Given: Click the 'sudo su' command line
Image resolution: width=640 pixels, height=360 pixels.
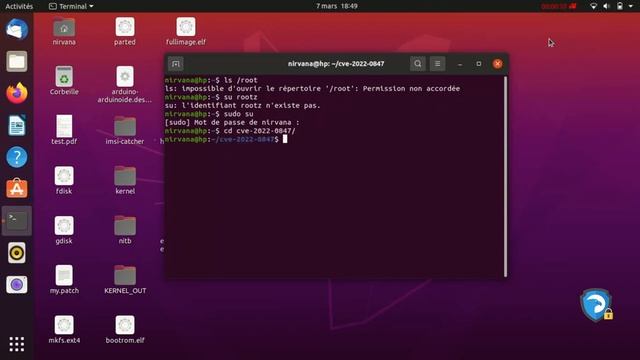Looking at the screenshot, I should (x=209, y=114).
